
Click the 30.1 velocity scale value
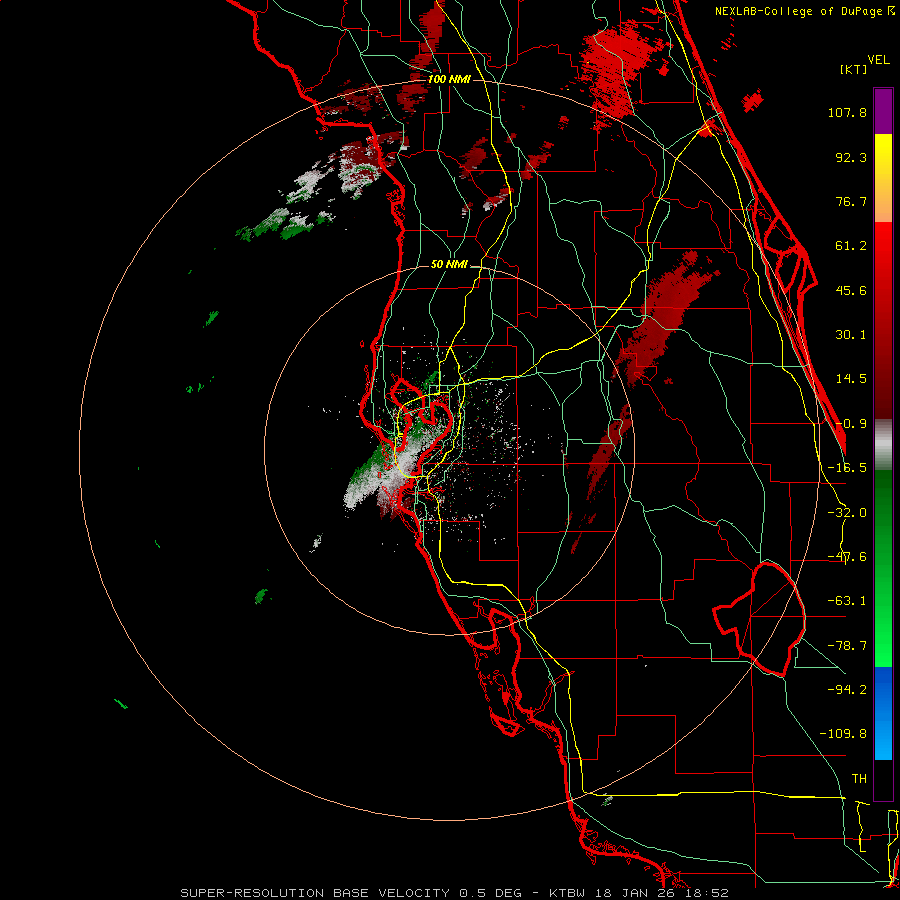click(x=851, y=335)
